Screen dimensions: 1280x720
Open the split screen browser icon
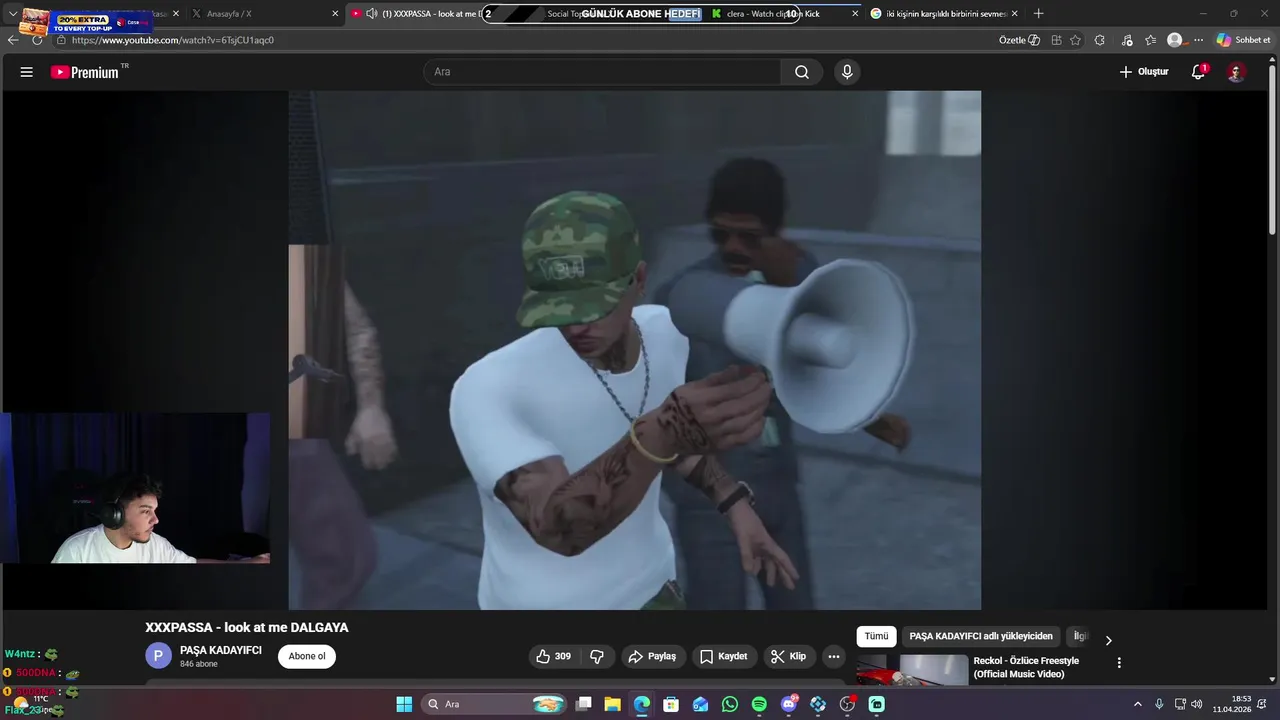(x=1056, y=40)
